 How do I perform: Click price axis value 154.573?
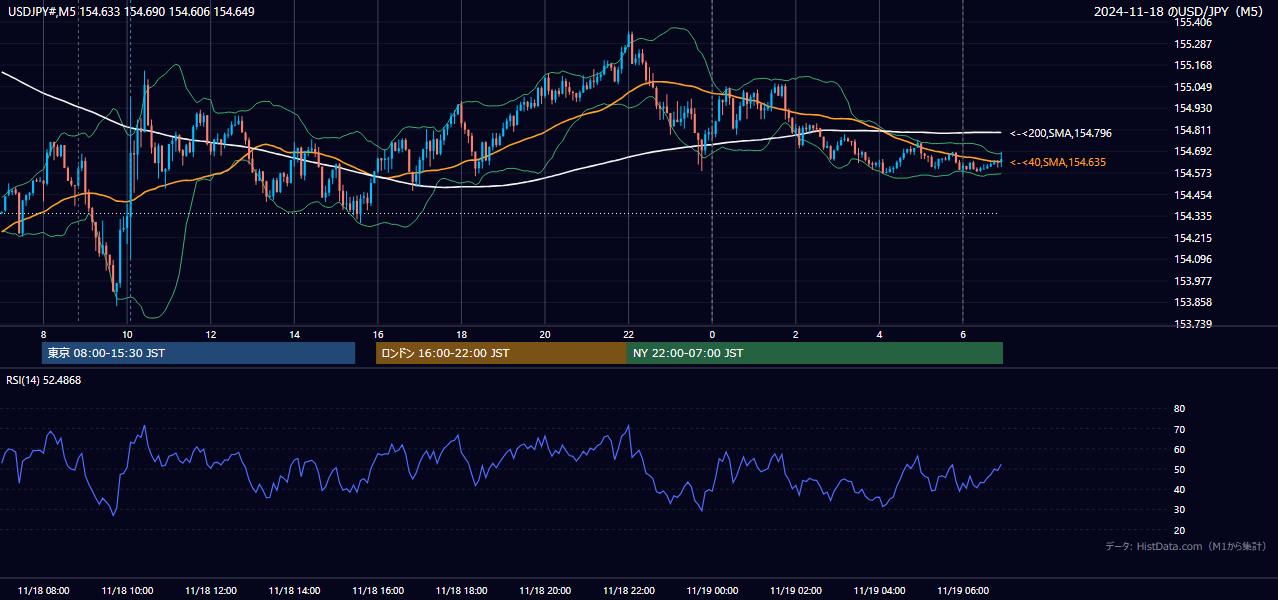pyautogui.click(x=1193, y=173)
